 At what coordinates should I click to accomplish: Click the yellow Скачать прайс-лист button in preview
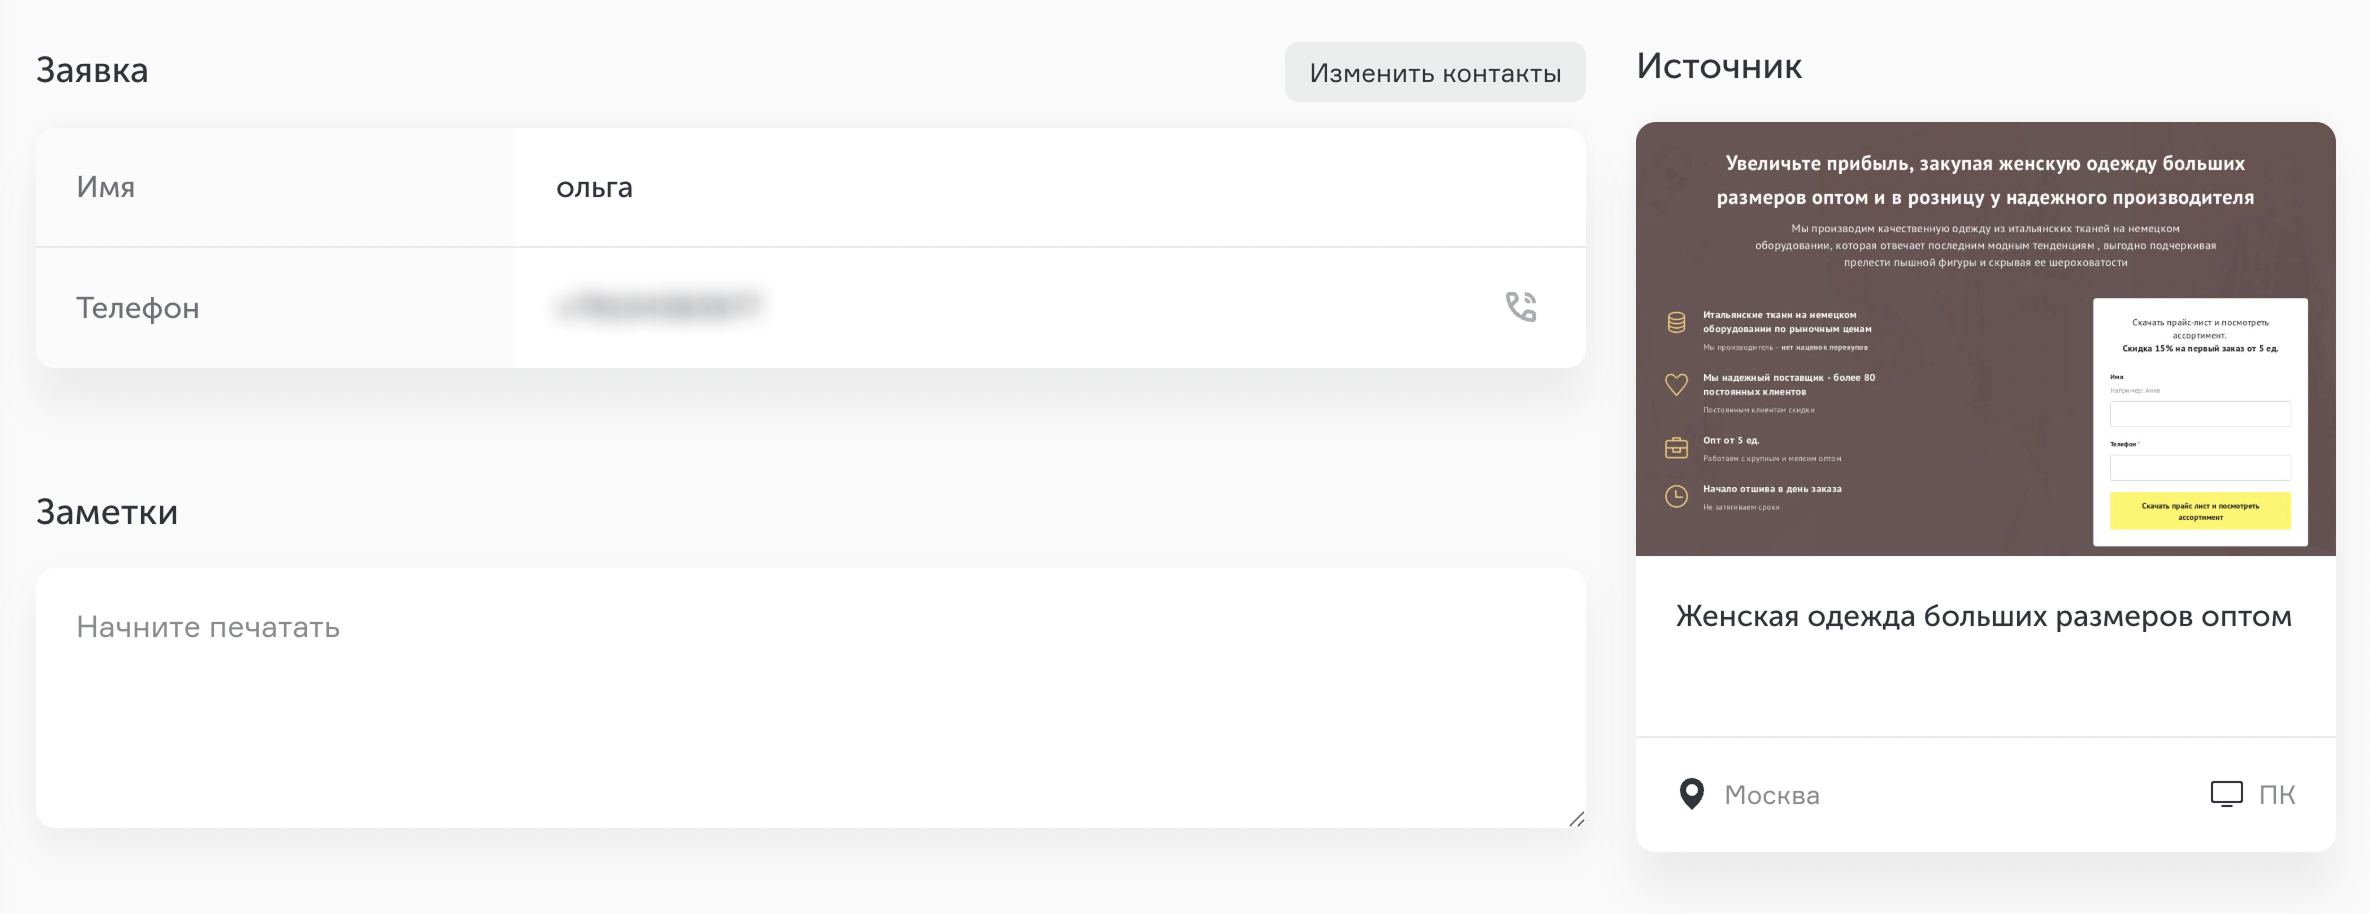[2200, 511]
